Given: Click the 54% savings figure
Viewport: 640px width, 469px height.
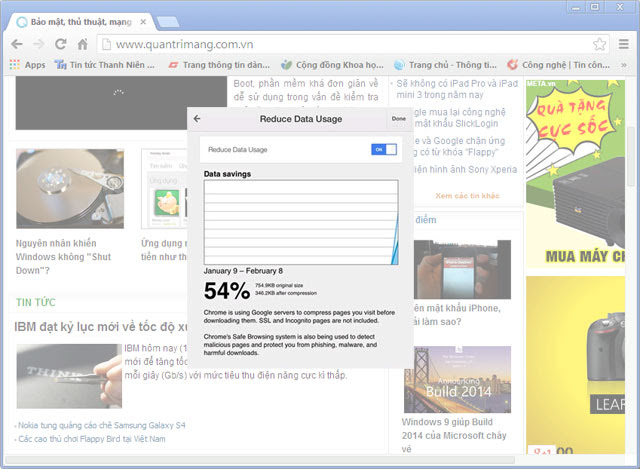Looking at the screenshot, I should 227,291.
